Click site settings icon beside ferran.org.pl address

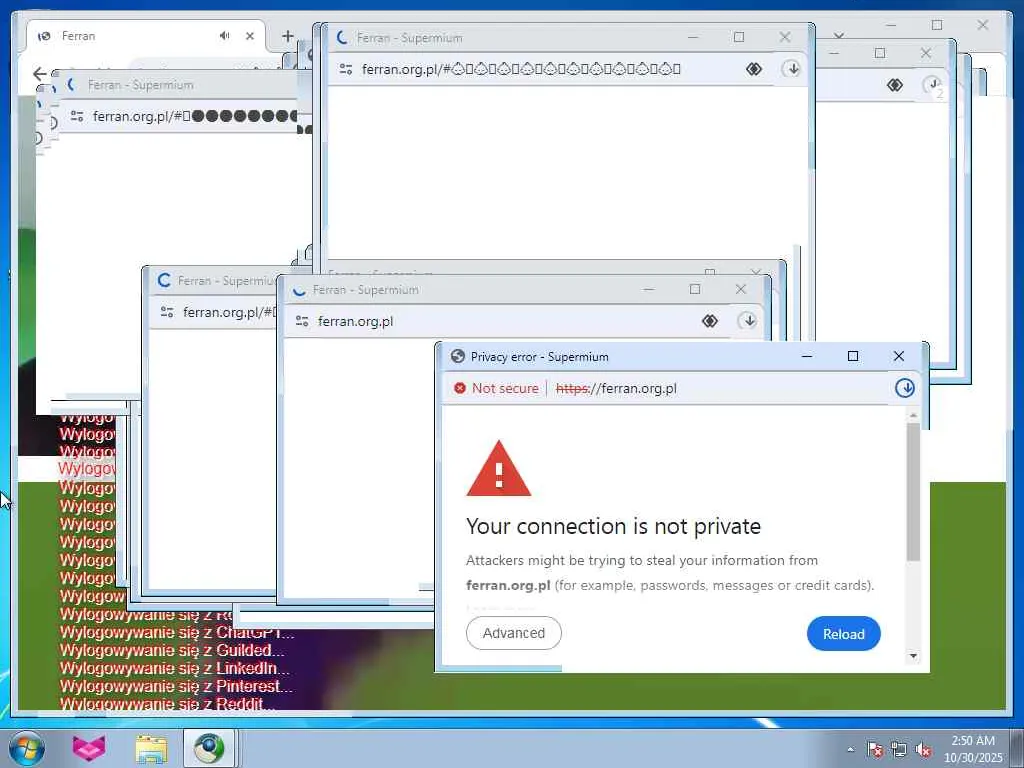tap(302, 321)
